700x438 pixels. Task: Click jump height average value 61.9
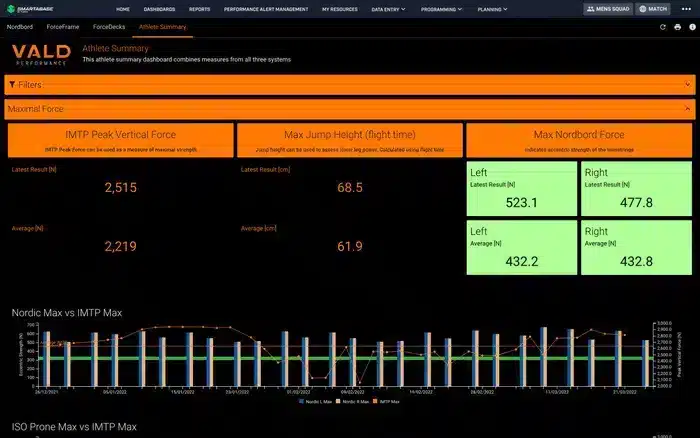tap(350, 246)
